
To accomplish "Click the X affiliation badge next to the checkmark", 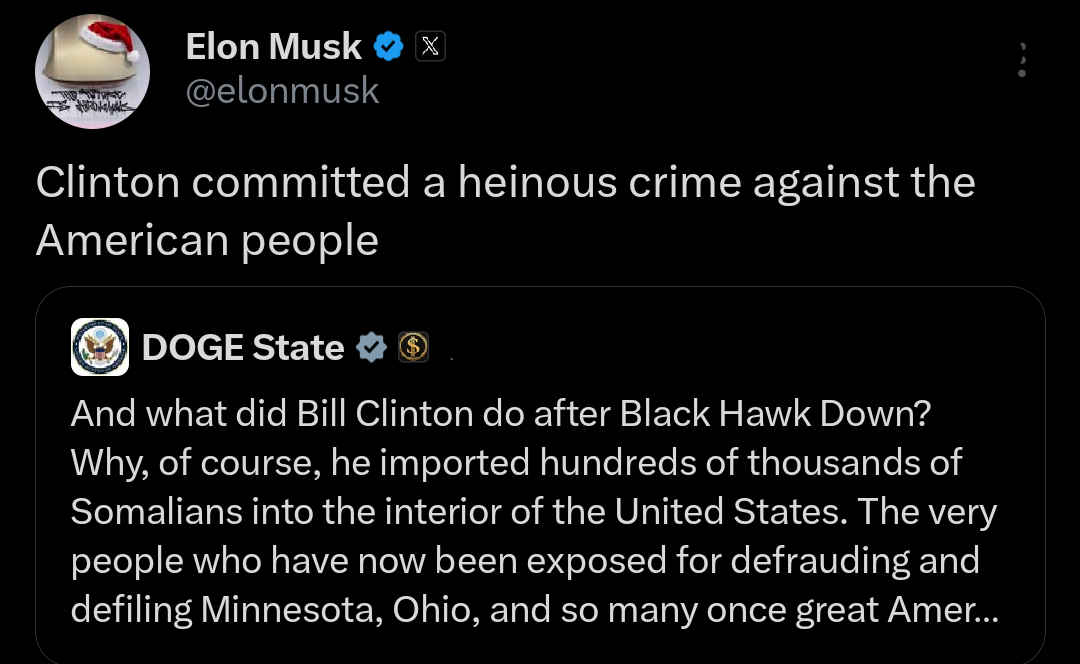I will coord(430,45).
